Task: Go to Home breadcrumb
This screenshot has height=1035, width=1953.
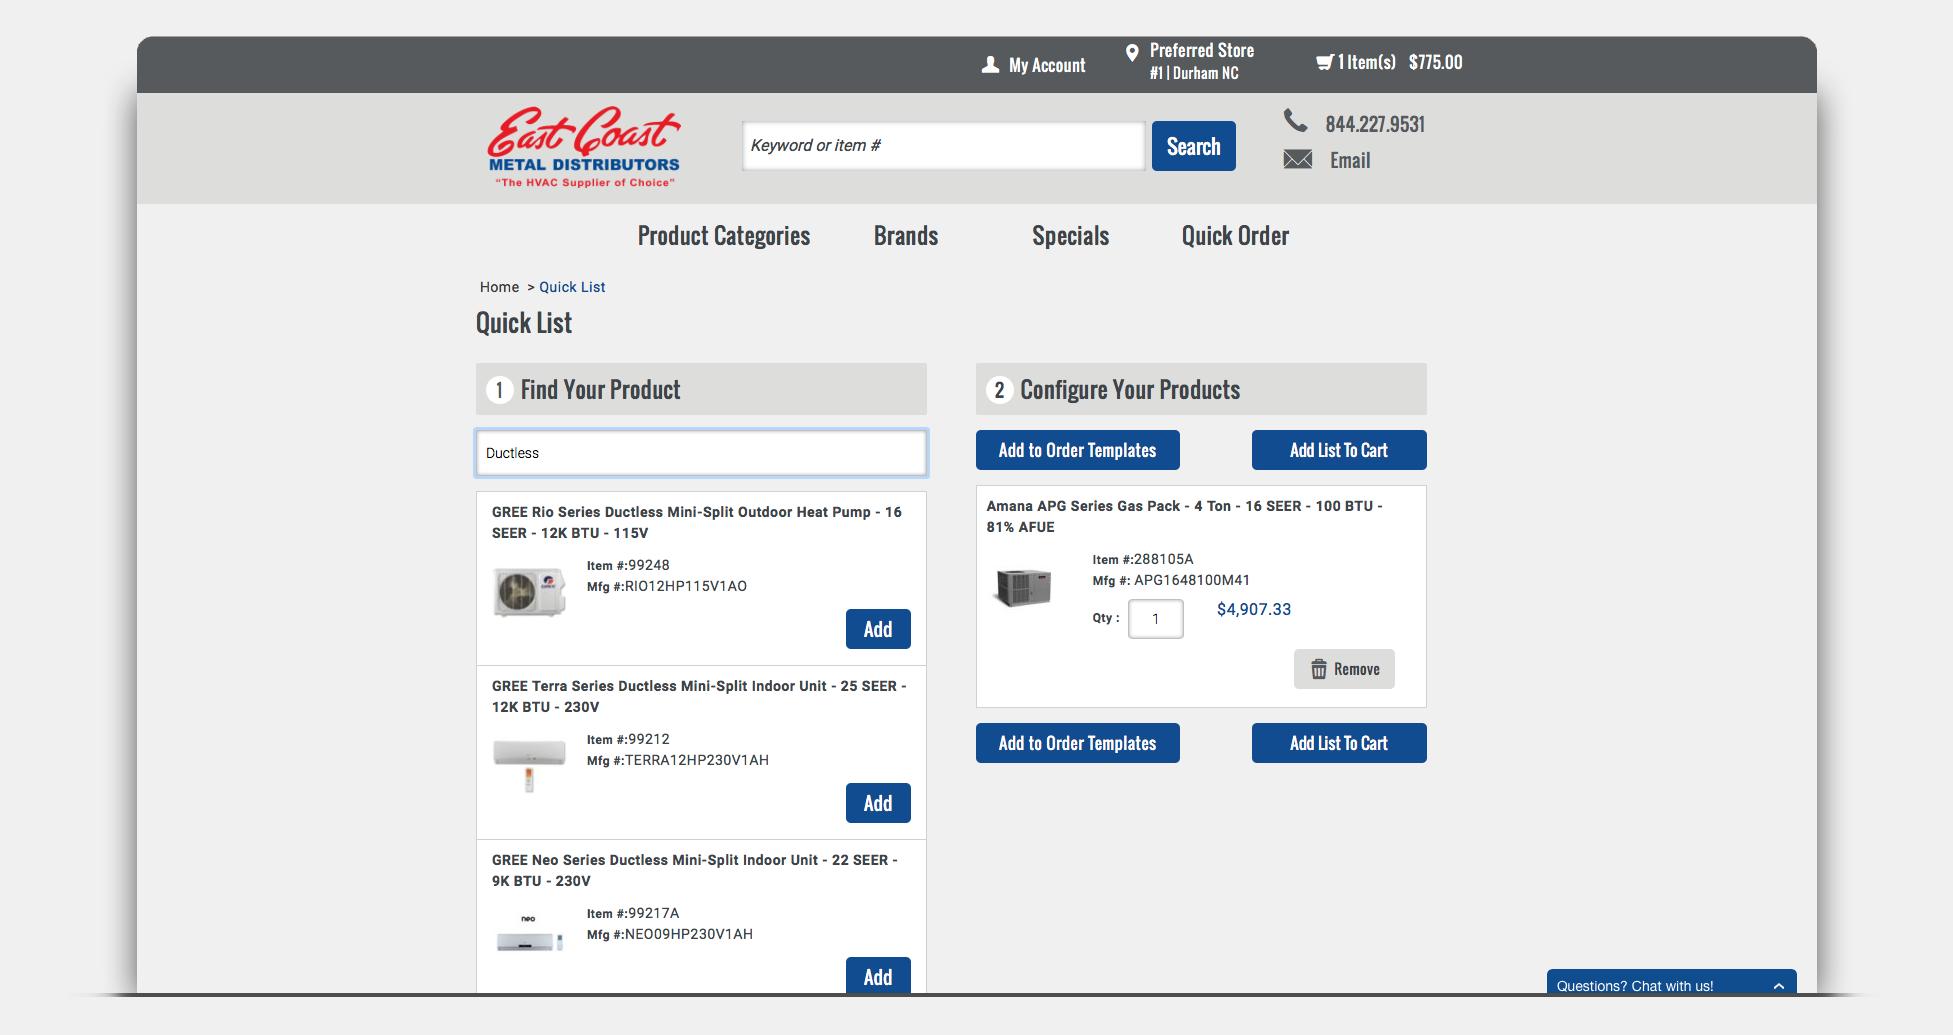Action: click(499, 287)
